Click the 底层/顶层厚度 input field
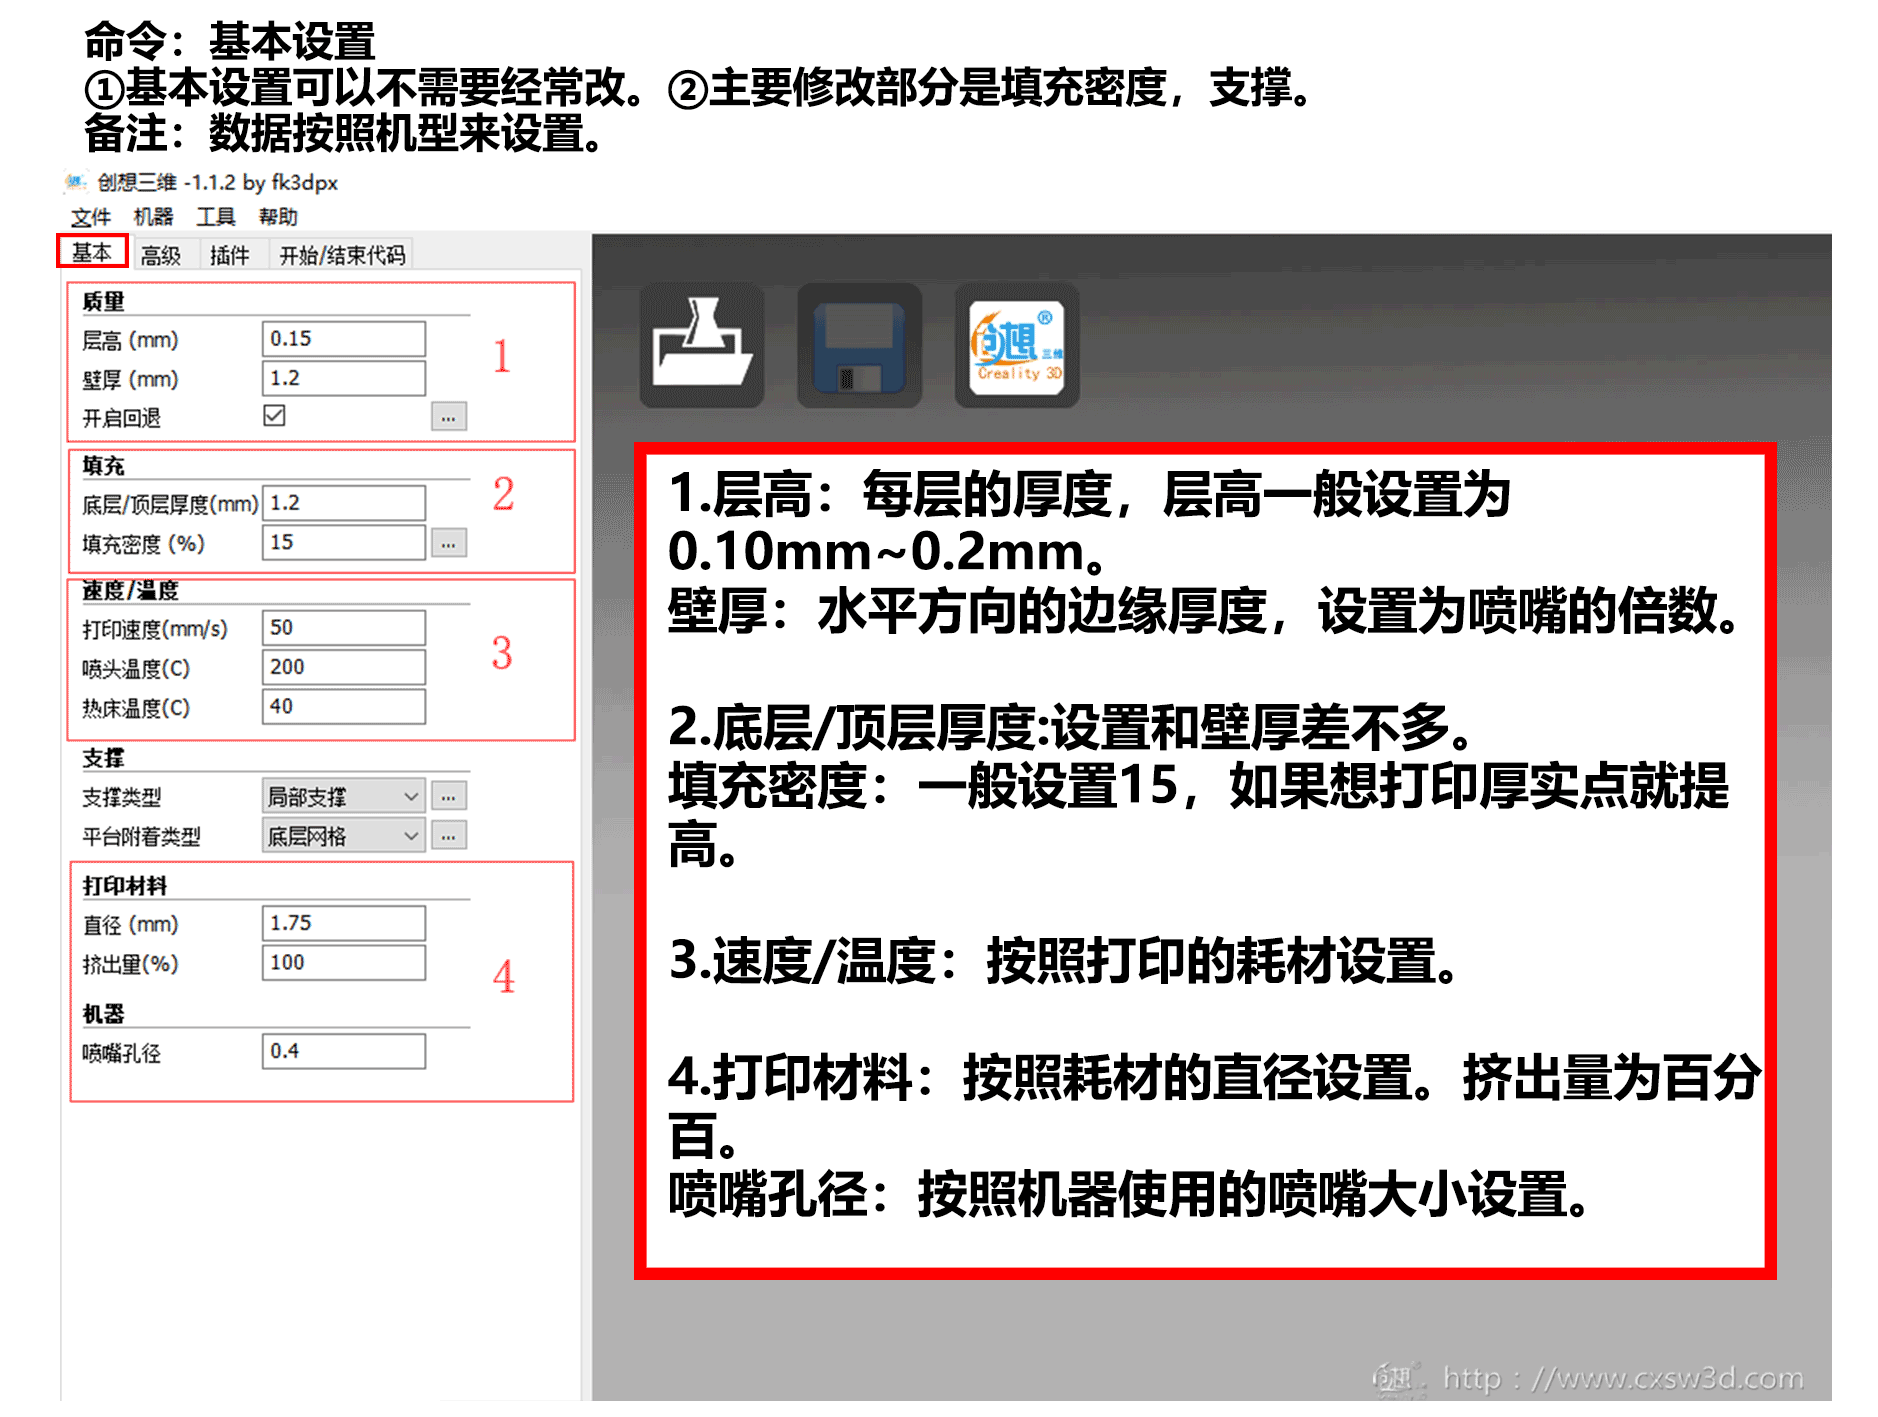This screenshot has width=1878, height=1417. [344, 503]
